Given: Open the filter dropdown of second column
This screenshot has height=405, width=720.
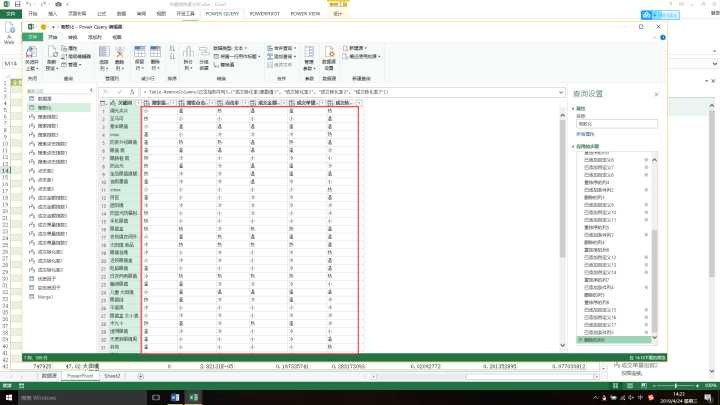Looking at the screenshot, I should point(173,103).
